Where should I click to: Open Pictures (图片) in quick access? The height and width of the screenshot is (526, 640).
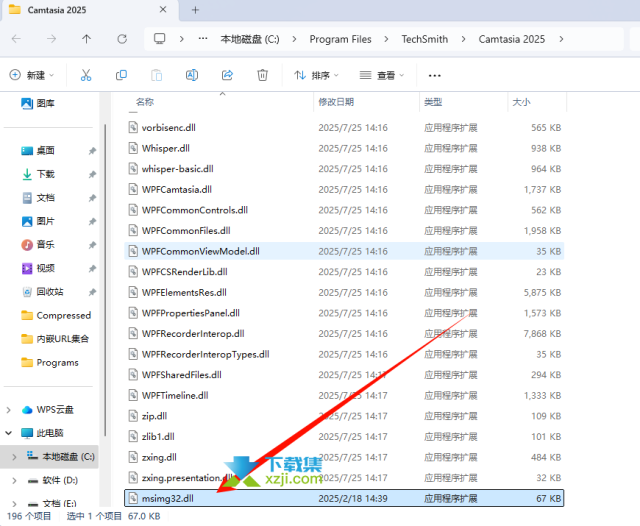(x=38, y=221)
